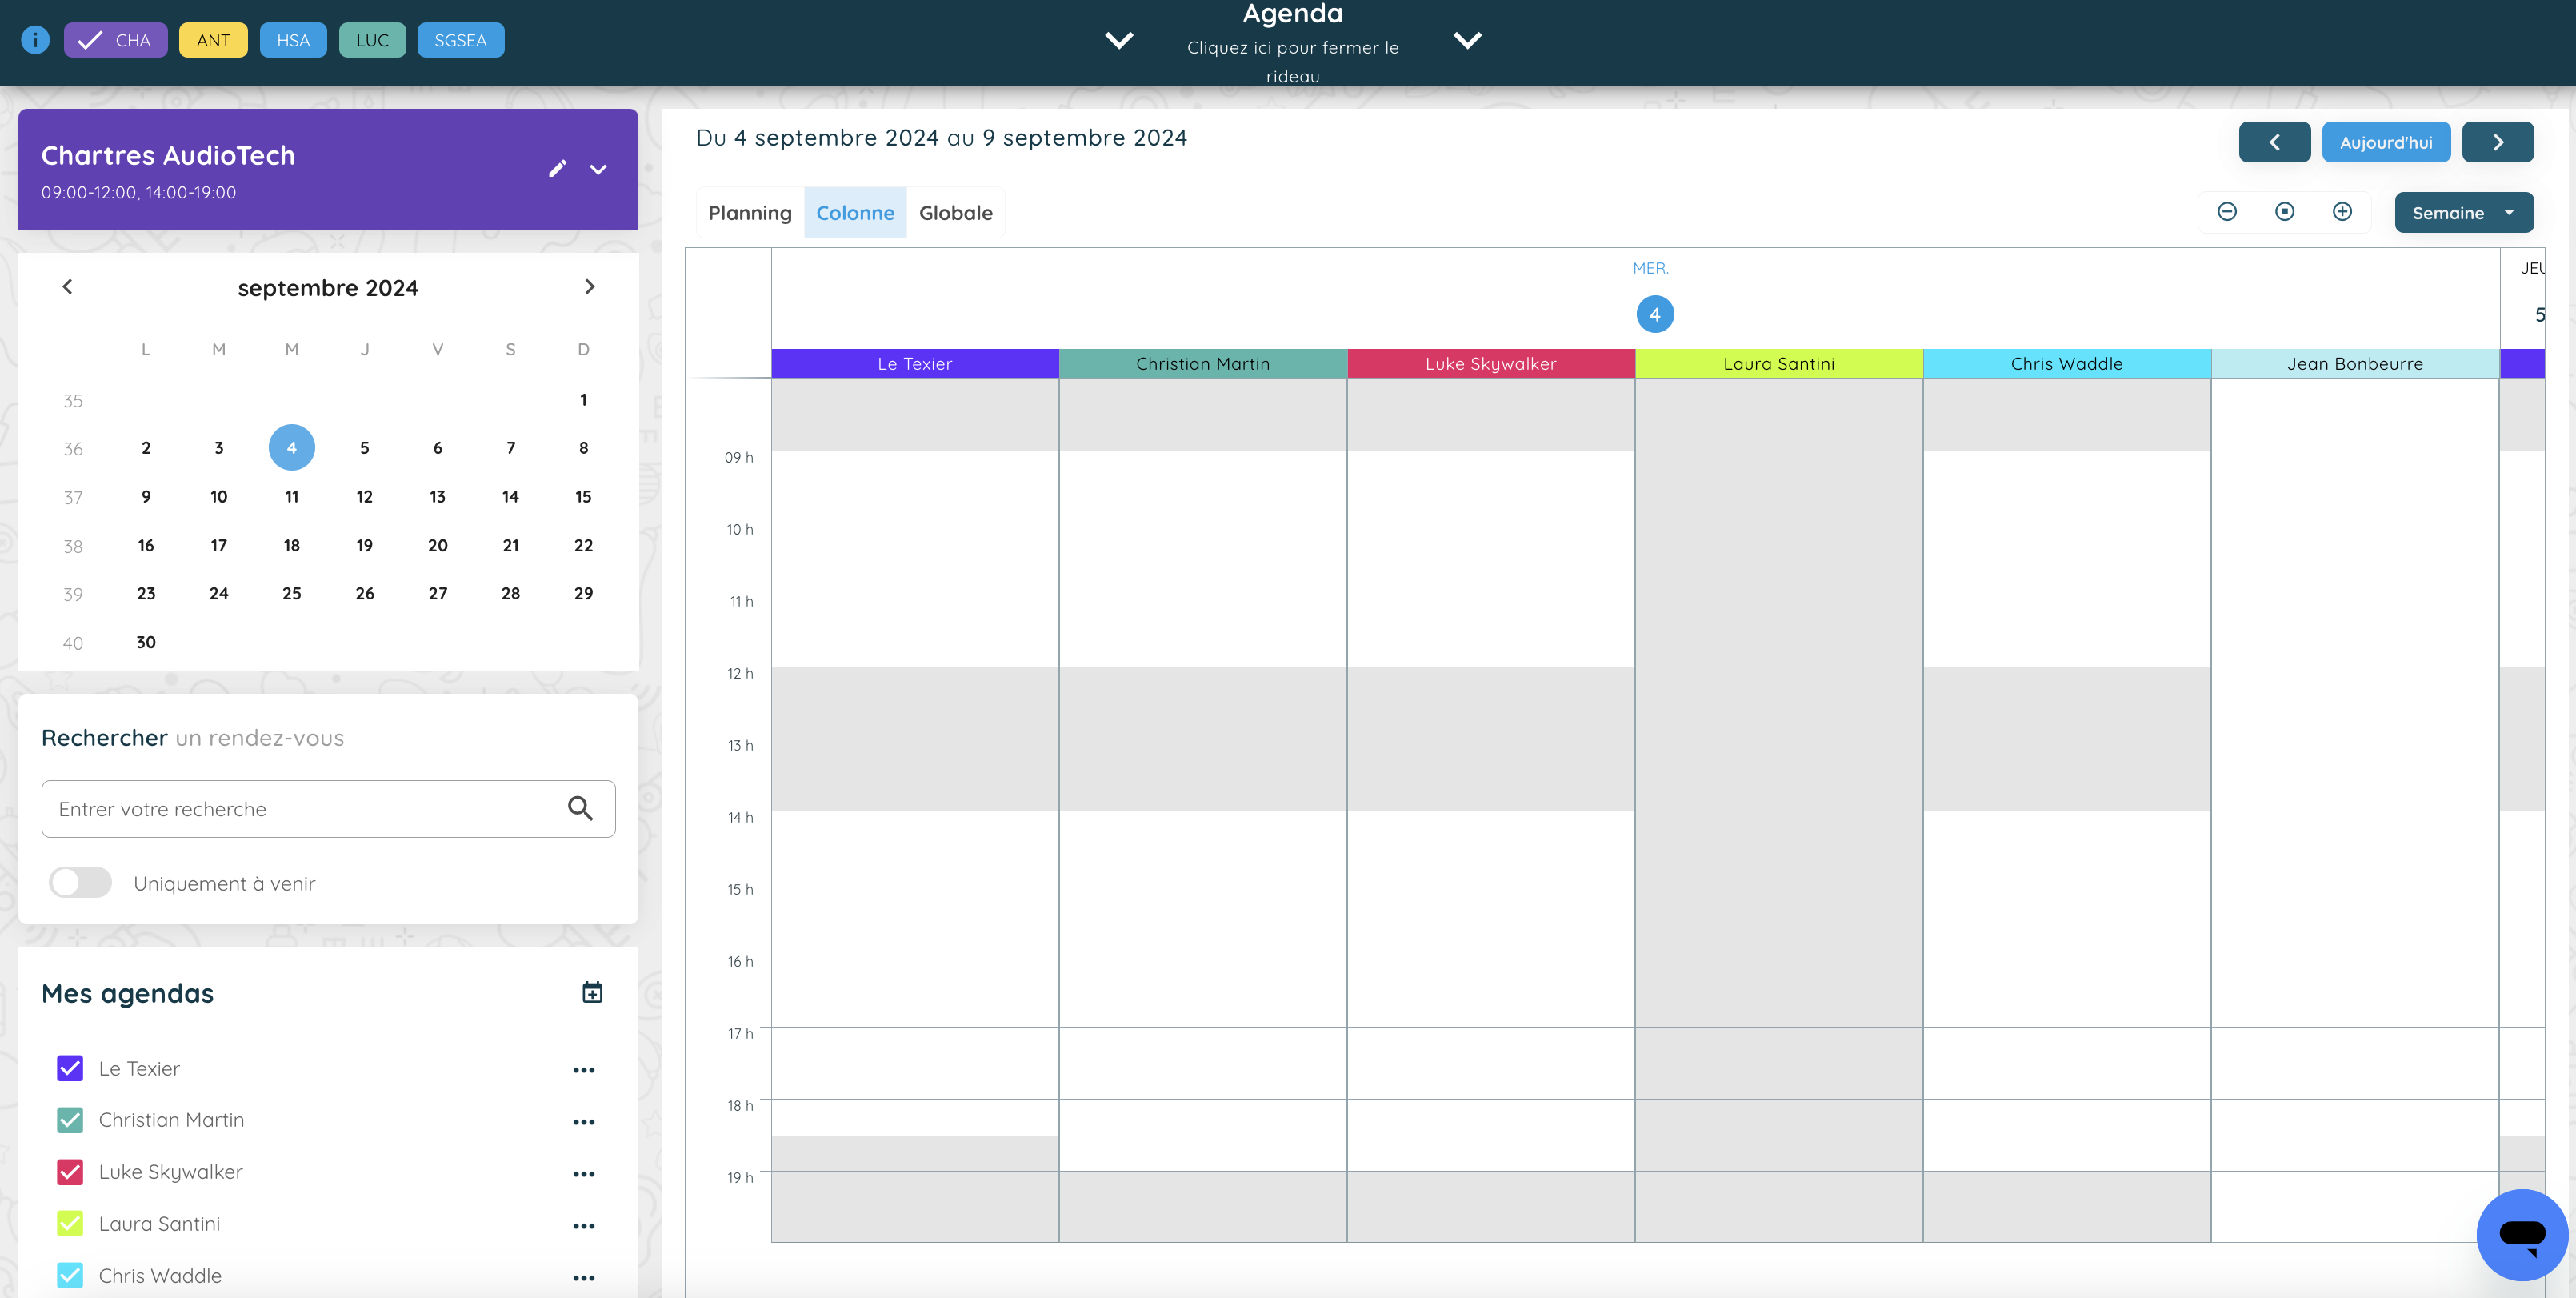
Task: Toggle the Uniquement à venir switch
Action: point(81,882)
